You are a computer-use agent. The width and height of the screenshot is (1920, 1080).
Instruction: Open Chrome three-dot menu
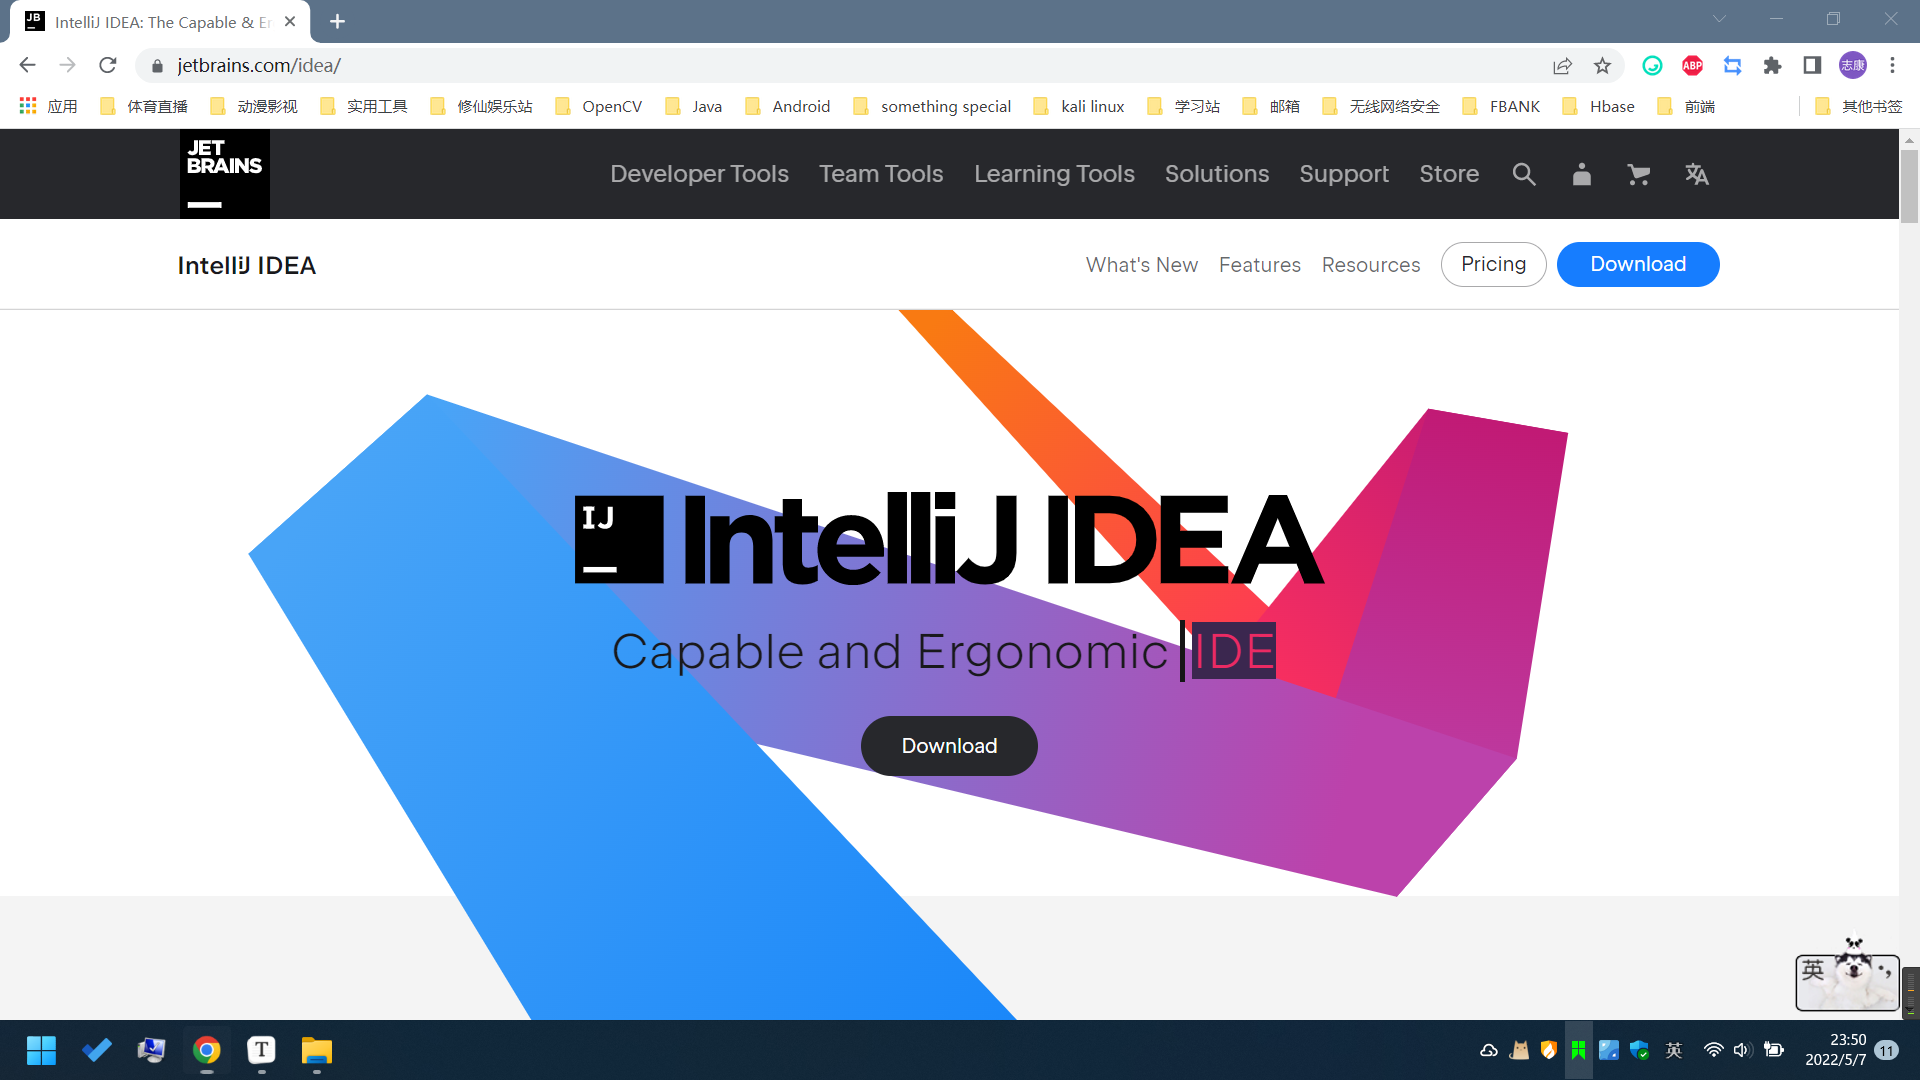(1892, 65)
